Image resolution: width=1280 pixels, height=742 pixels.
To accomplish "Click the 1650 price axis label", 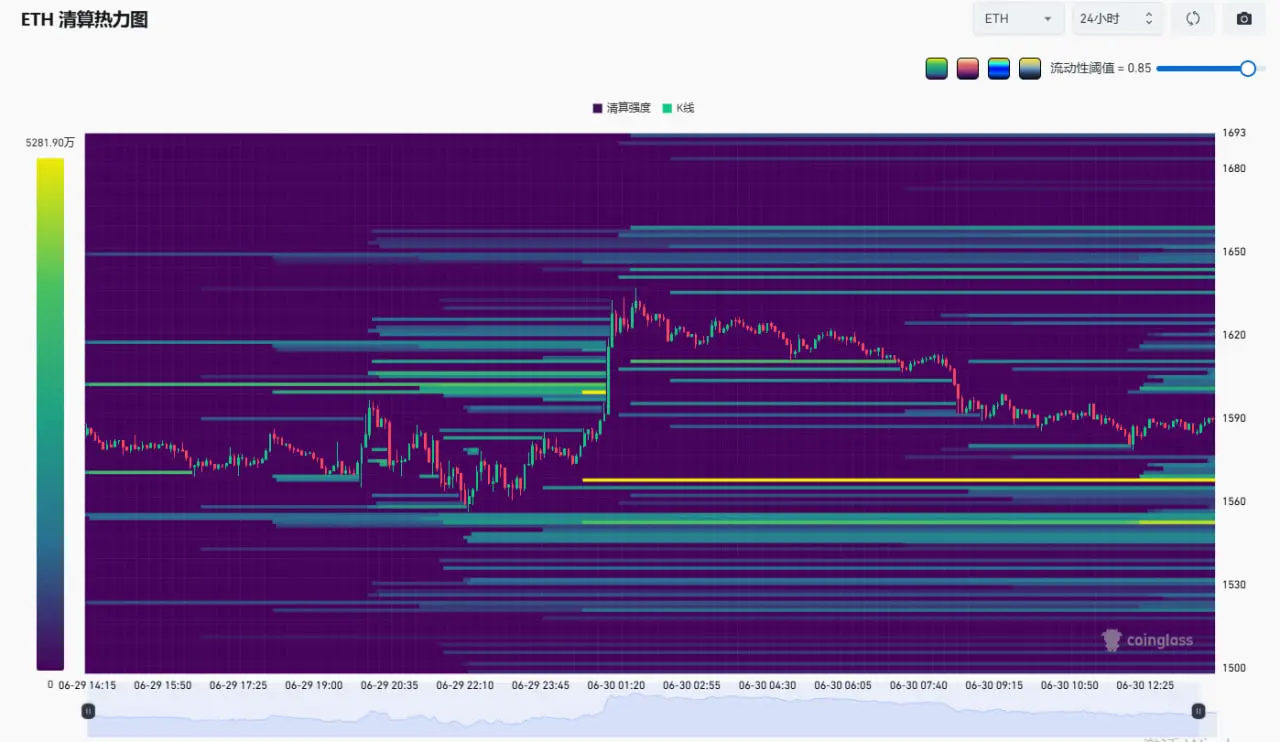I will (x=1233, y=251).
